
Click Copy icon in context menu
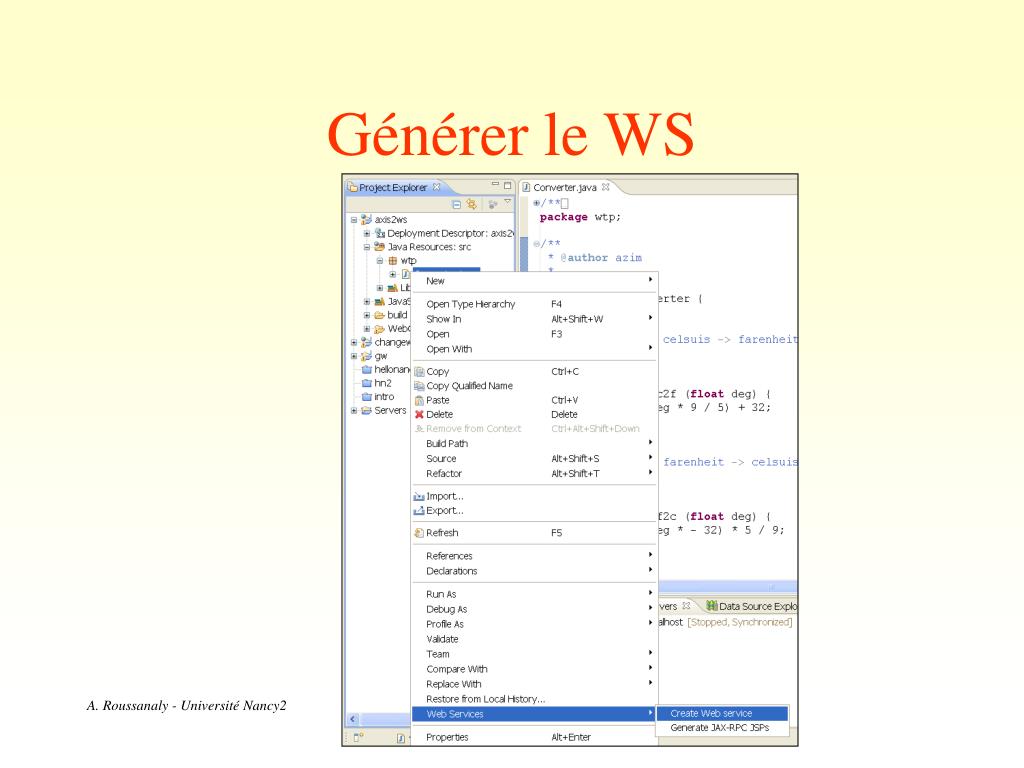[x=419, y=372]
